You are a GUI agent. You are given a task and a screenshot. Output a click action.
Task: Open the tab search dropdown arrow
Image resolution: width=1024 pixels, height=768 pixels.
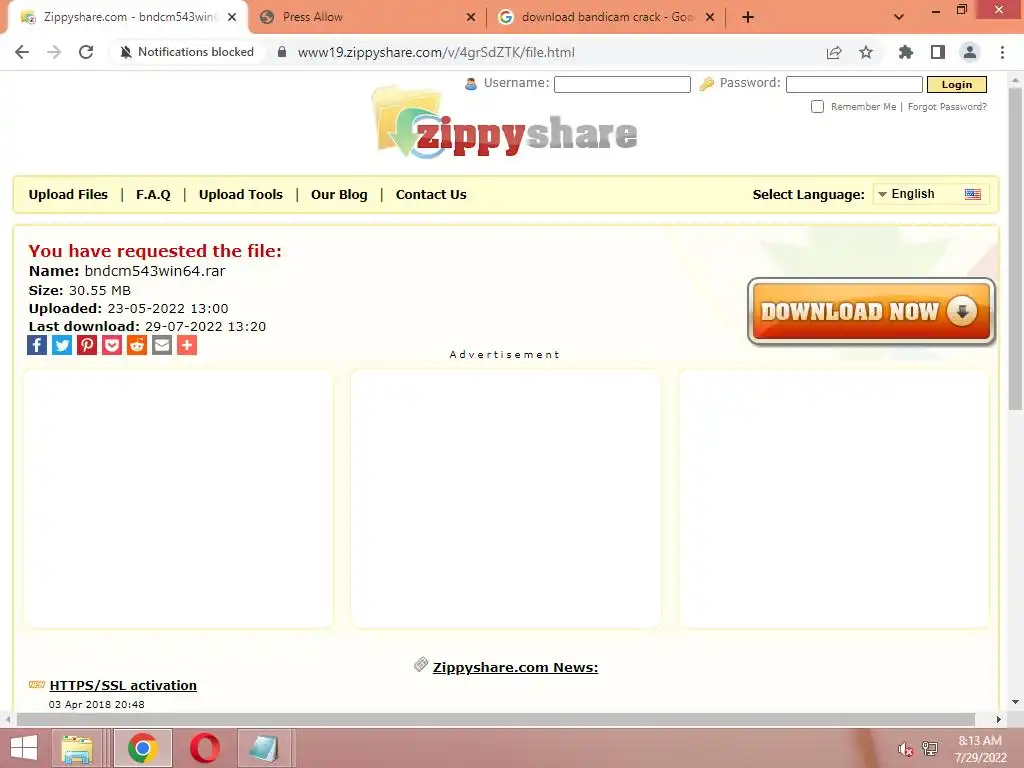pos(899,17)
